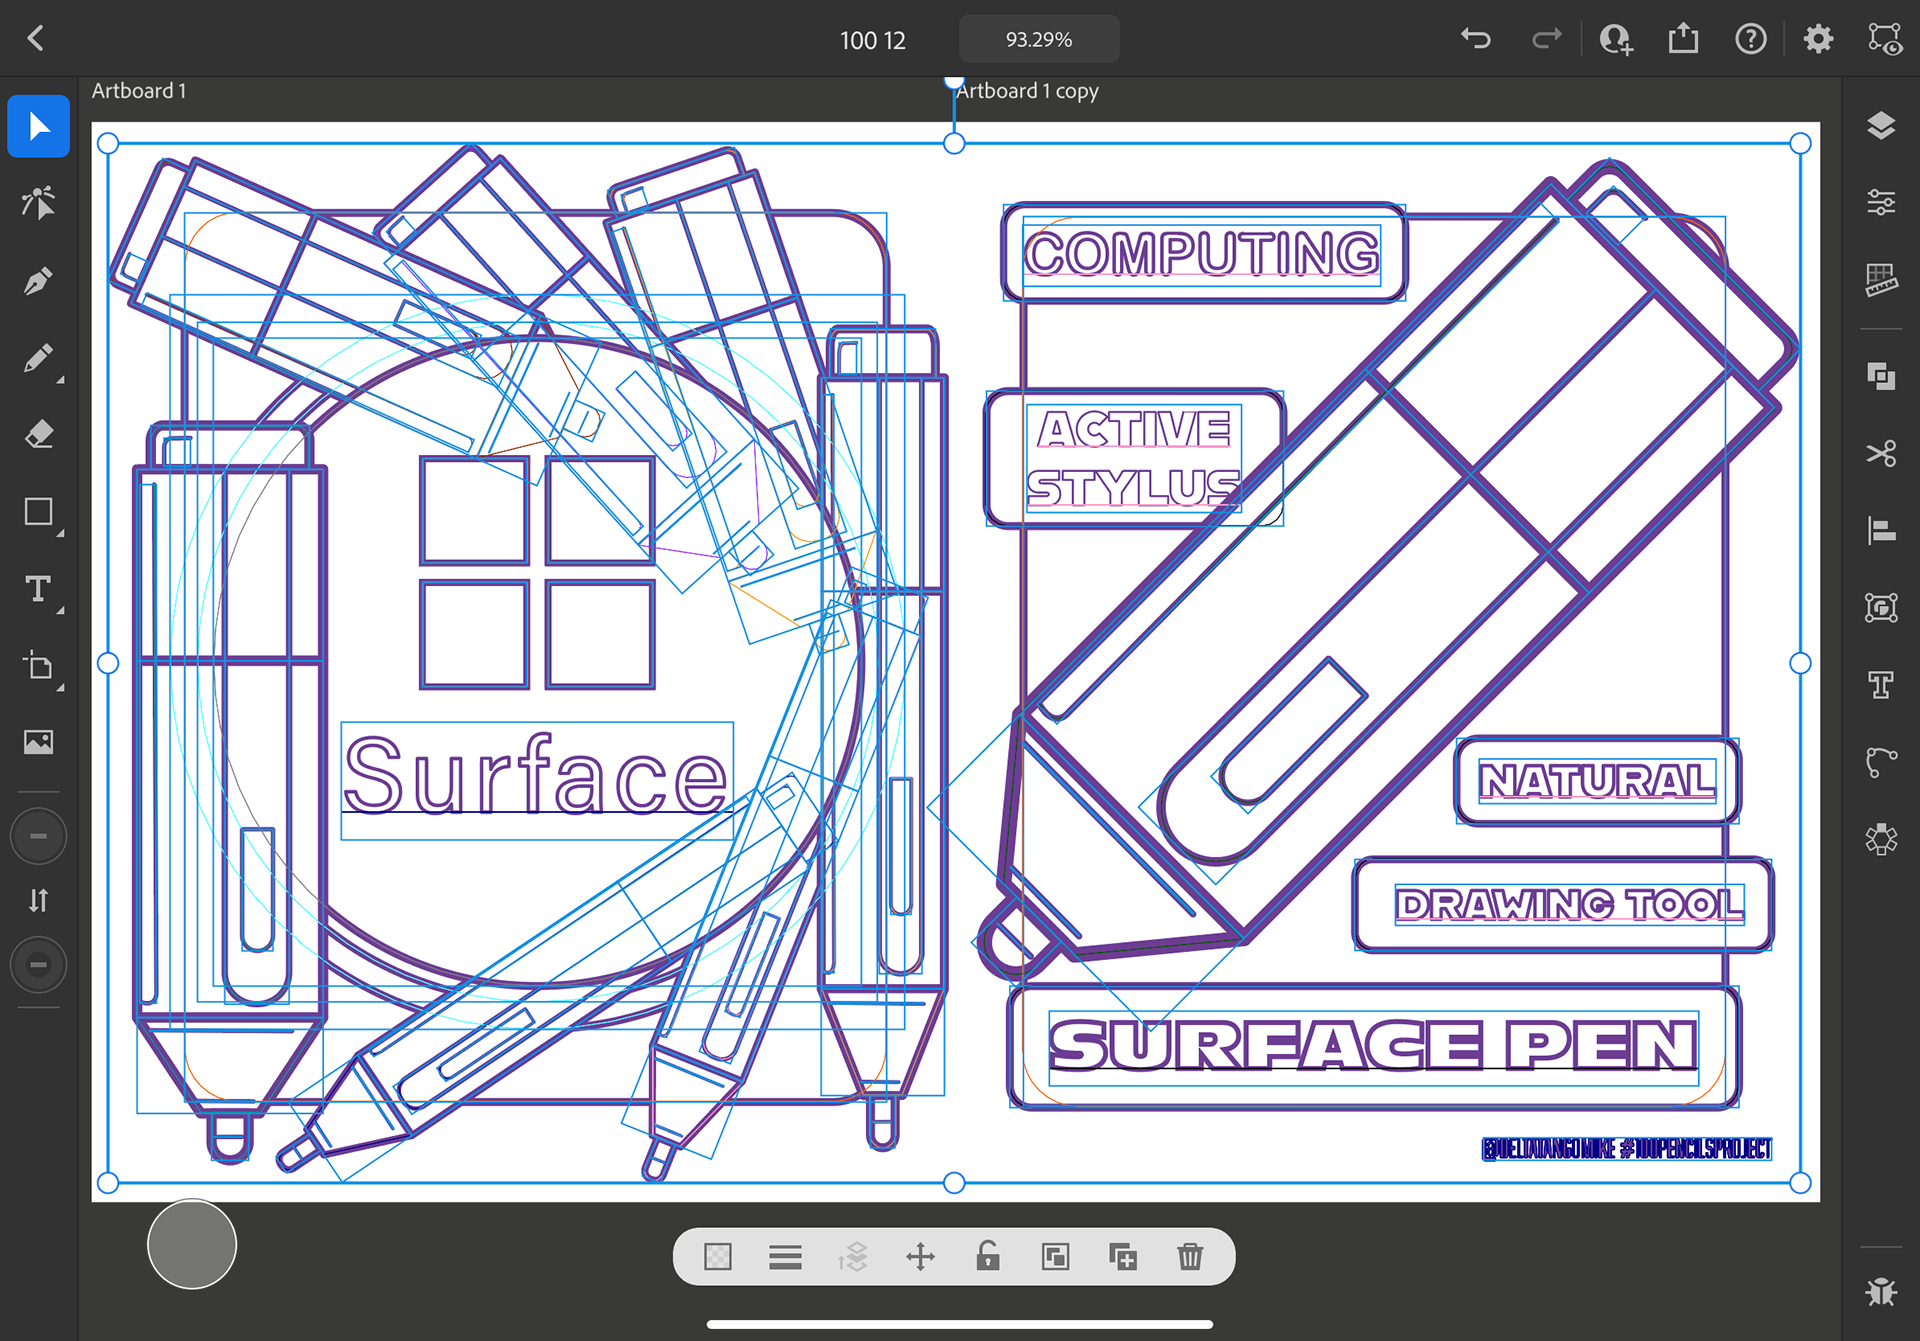Image resolution: width=1920 pixels, height=1341 pixels.
Task: Open the Align panel
Action: (1881, 530)
